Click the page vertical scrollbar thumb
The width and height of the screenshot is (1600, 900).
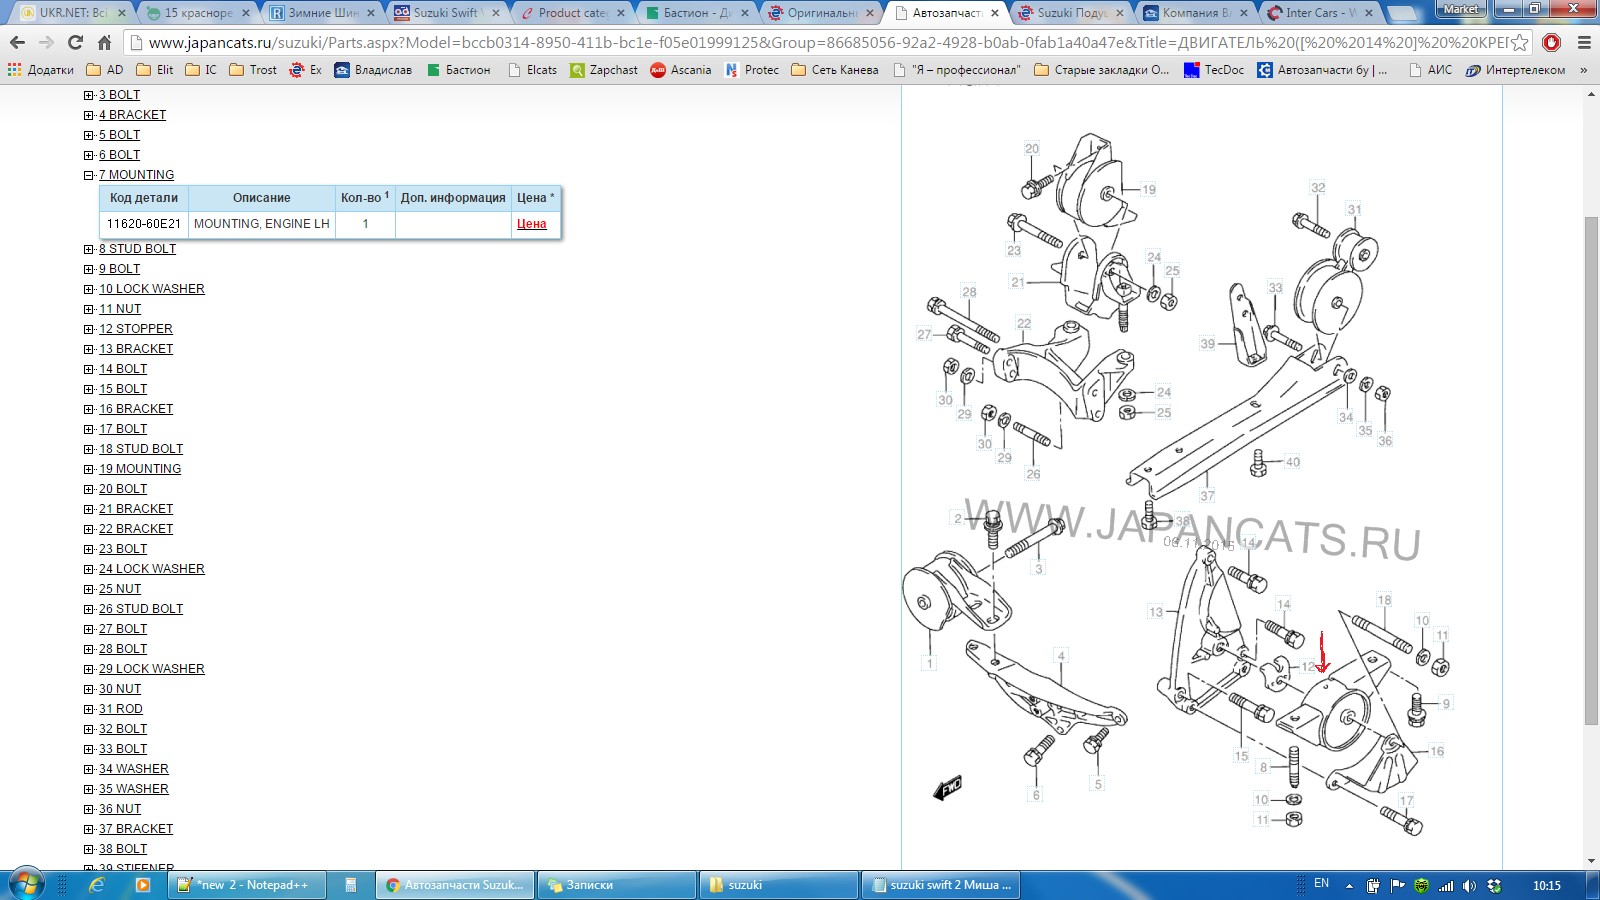point(1591,470)
